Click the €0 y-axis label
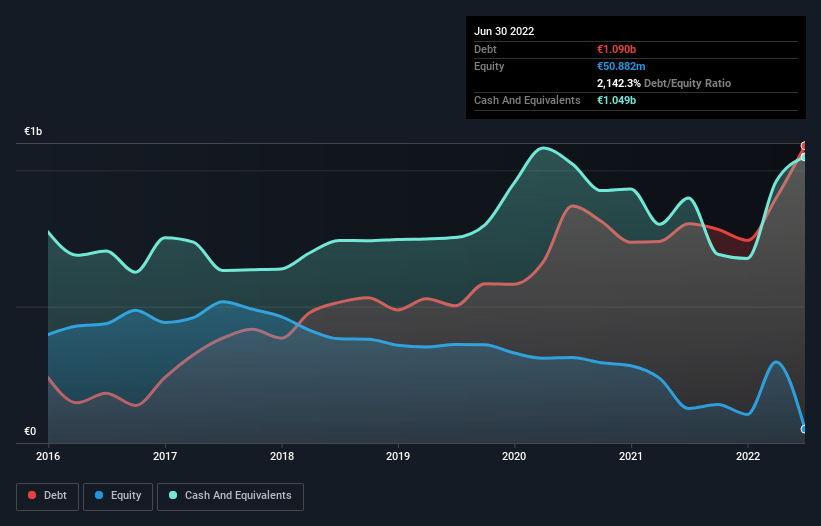Image resolution: width=821 pixels, height=526 pixels. click(x=30, y=431)
